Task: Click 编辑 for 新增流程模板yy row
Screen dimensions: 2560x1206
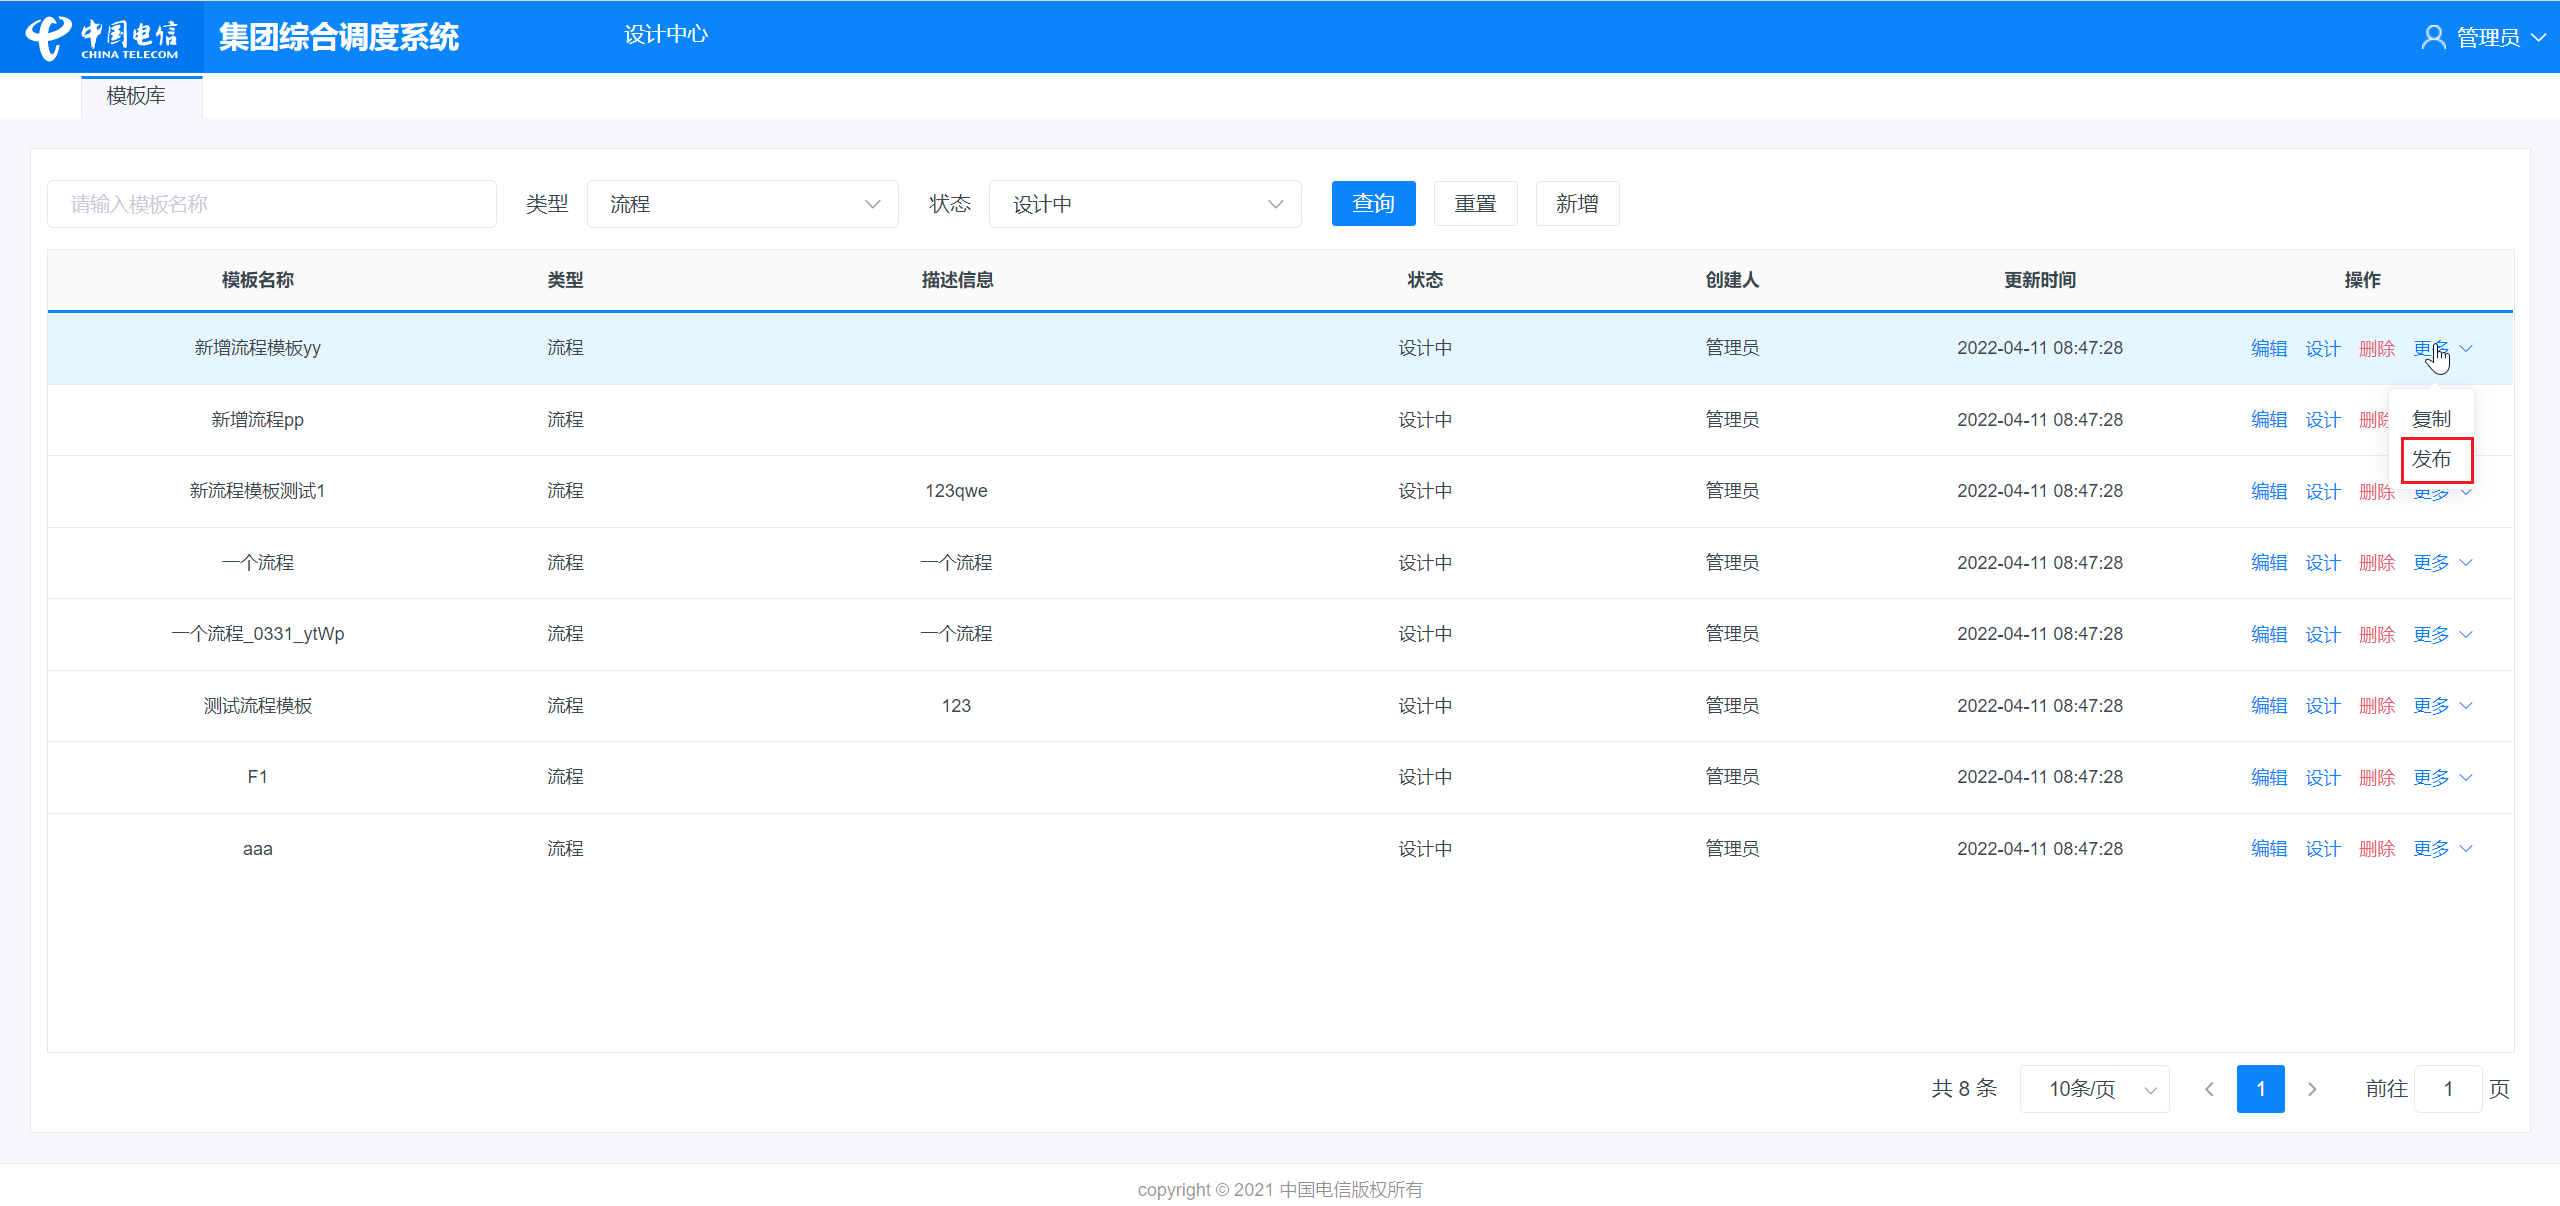Action: pyautogui.click(x=2268, y=349)
